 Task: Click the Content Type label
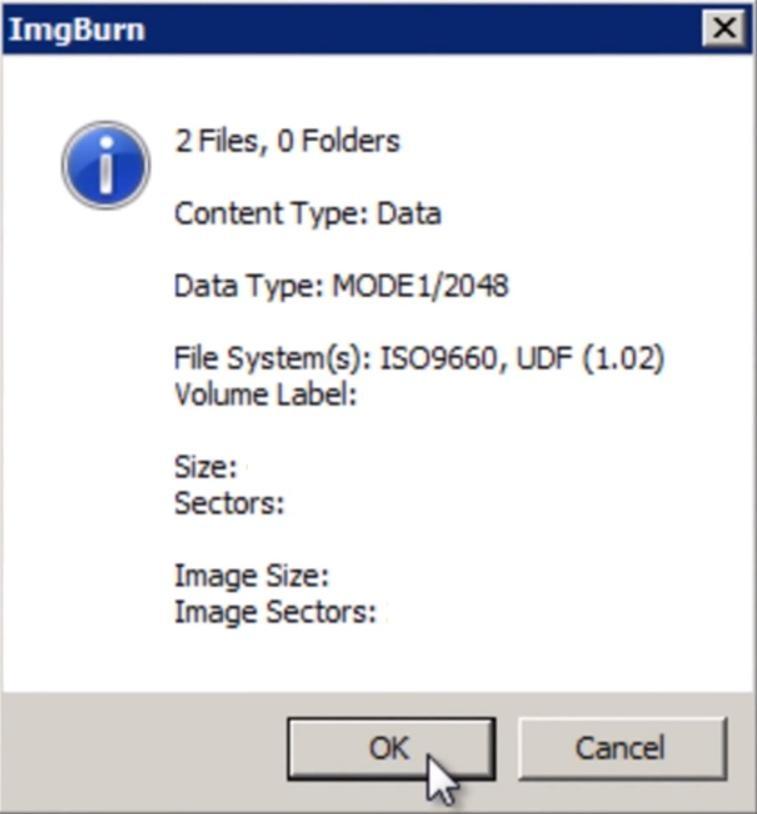(272, 214)
